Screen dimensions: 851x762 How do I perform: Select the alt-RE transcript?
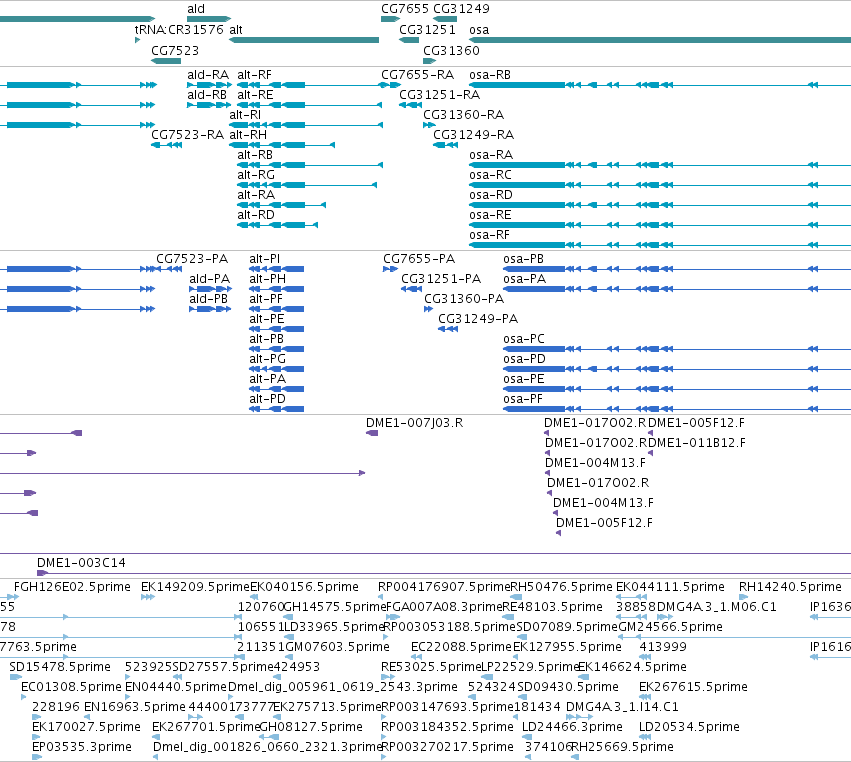[310, 105]
